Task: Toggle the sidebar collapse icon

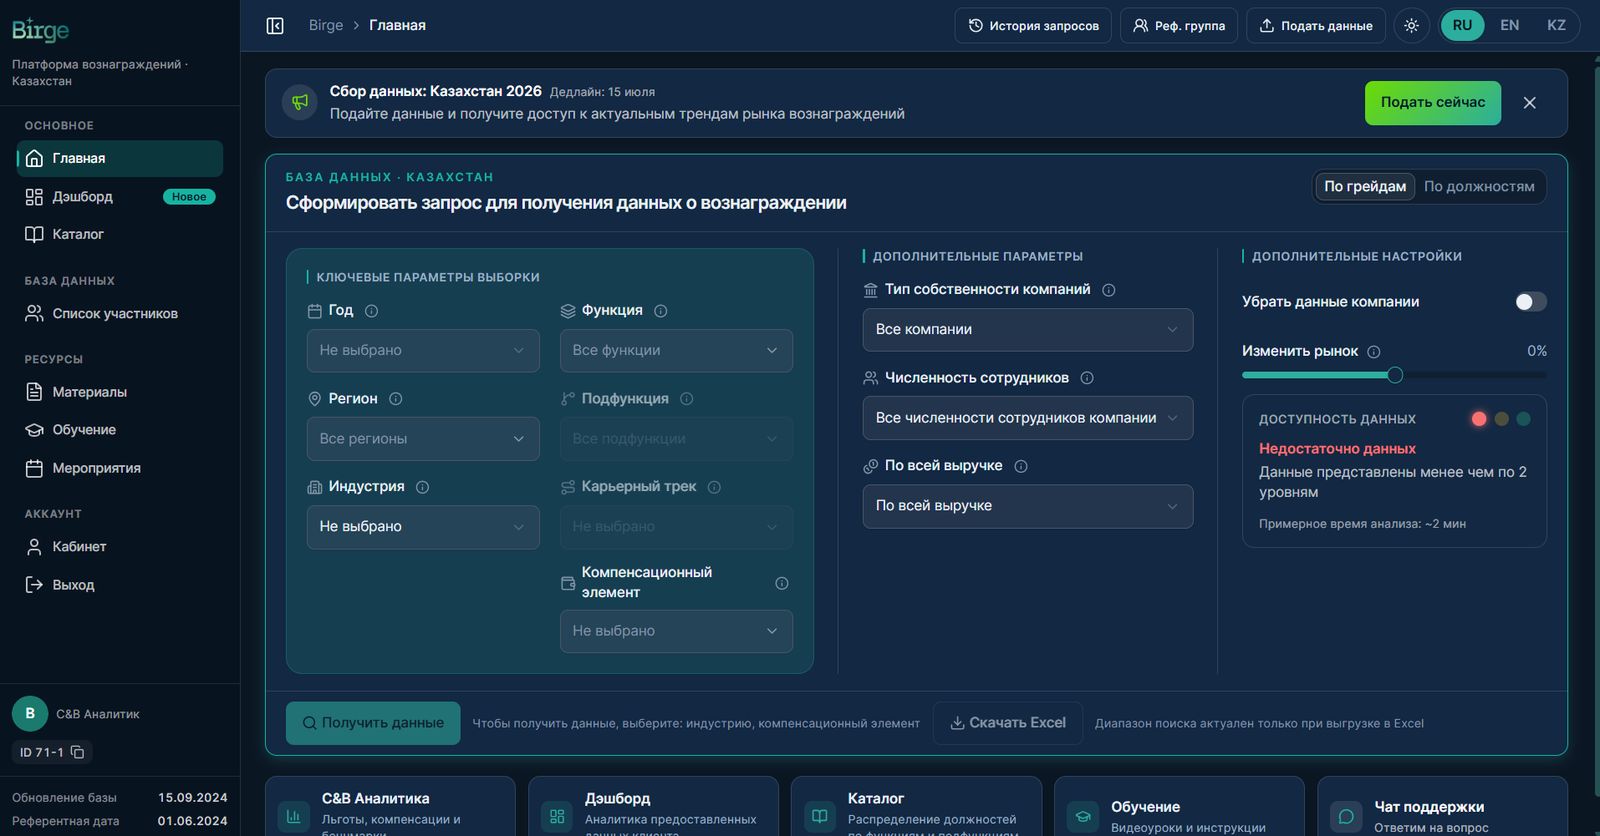Action: pyautogui.click(x=275, y=26)
